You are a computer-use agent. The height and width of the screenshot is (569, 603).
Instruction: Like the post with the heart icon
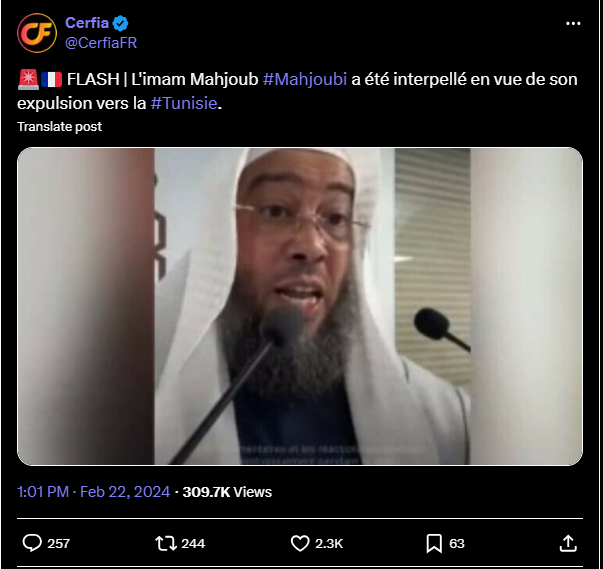click(x=300, y=544)
